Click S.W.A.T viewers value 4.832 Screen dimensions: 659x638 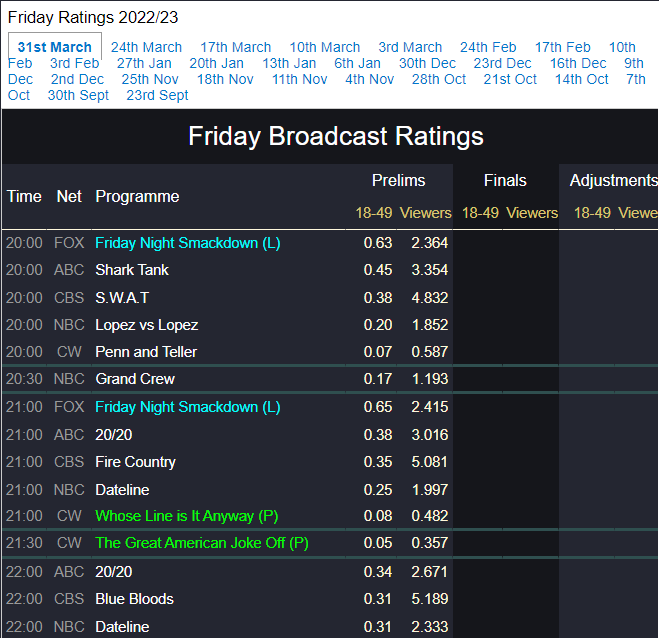click(430, 298)
